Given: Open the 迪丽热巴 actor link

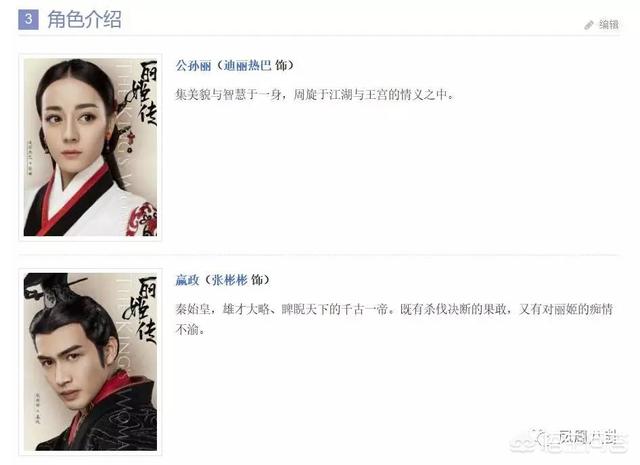Looking at the screenshot, I should (x=247, y=65).
